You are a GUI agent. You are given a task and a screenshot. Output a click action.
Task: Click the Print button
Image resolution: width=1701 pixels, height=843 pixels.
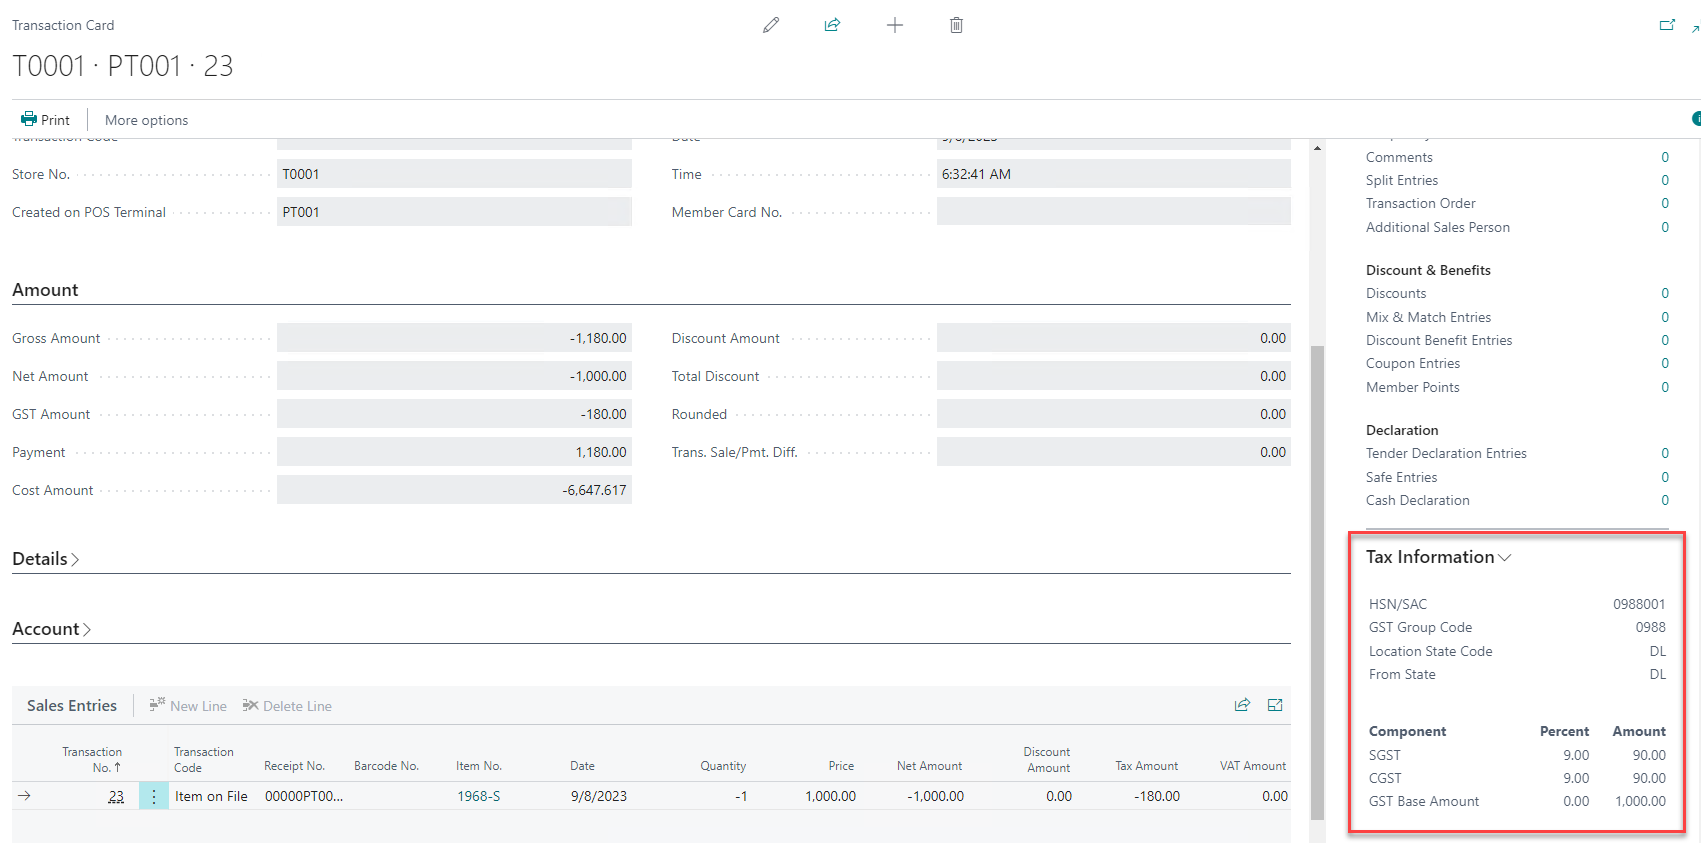click(x=46, y=120)
